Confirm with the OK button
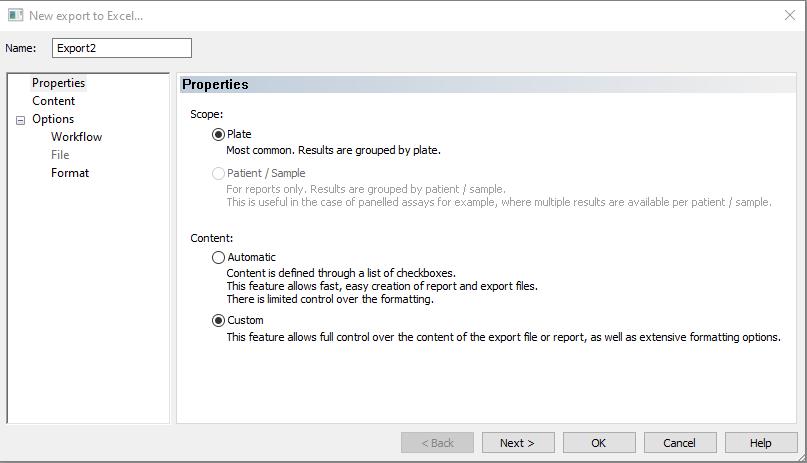The height and width of the screenshot is (463, 807). [599, 443]
